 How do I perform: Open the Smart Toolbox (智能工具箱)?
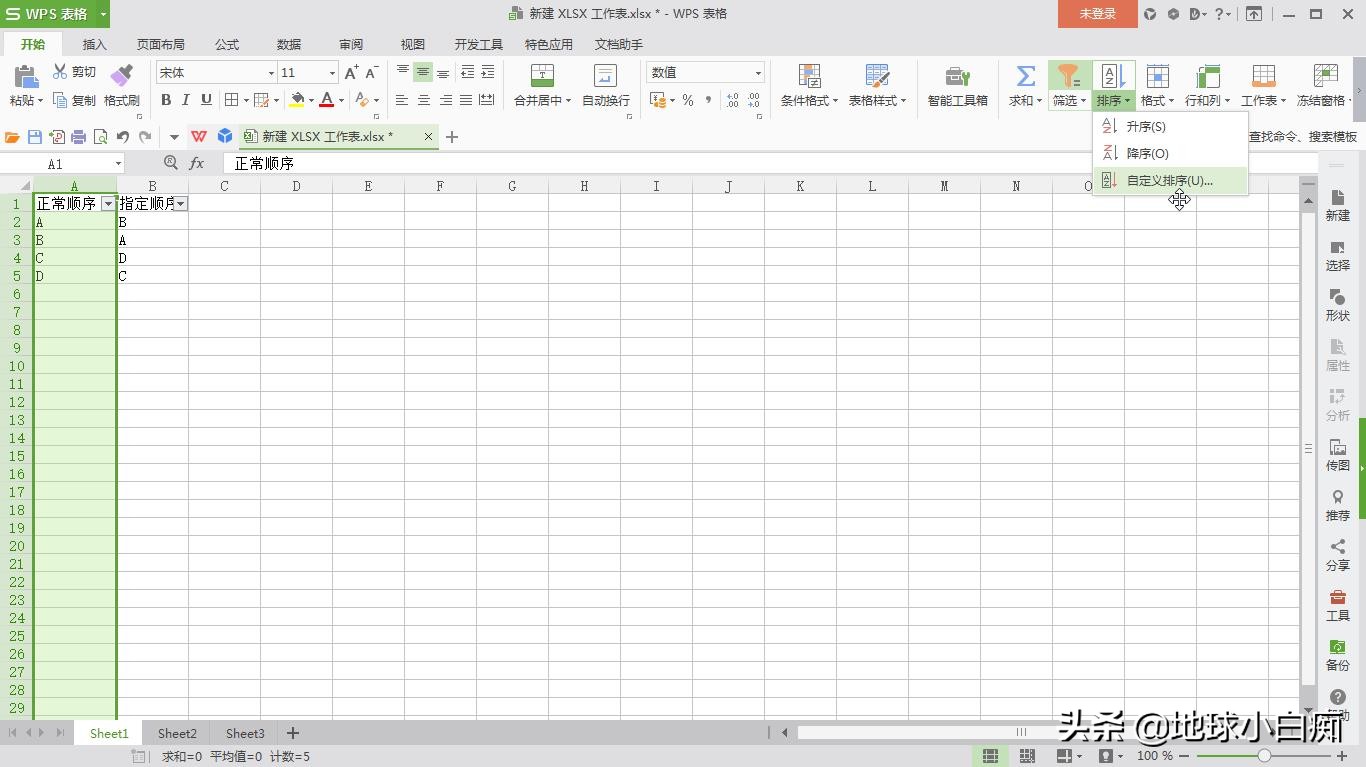pyautogui.click(x=957, y=86)
